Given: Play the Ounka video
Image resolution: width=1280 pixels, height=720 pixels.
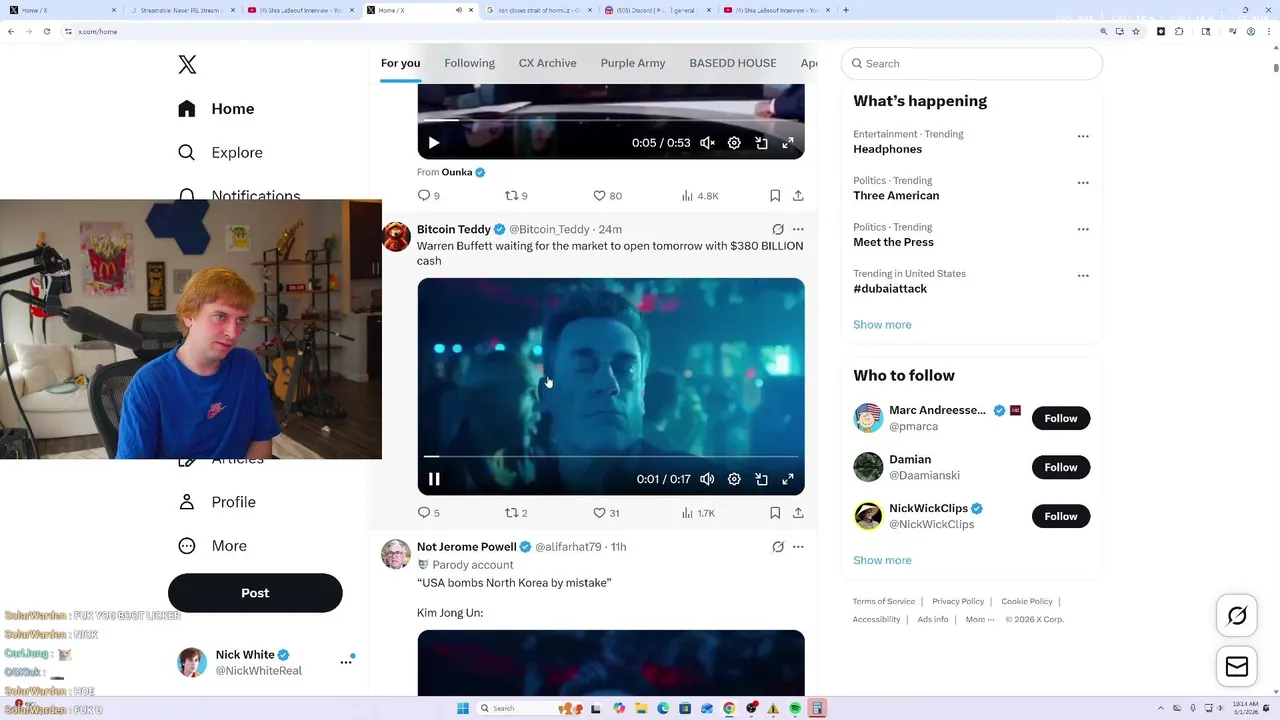Looking at the screenshot, I should point(434,143).
